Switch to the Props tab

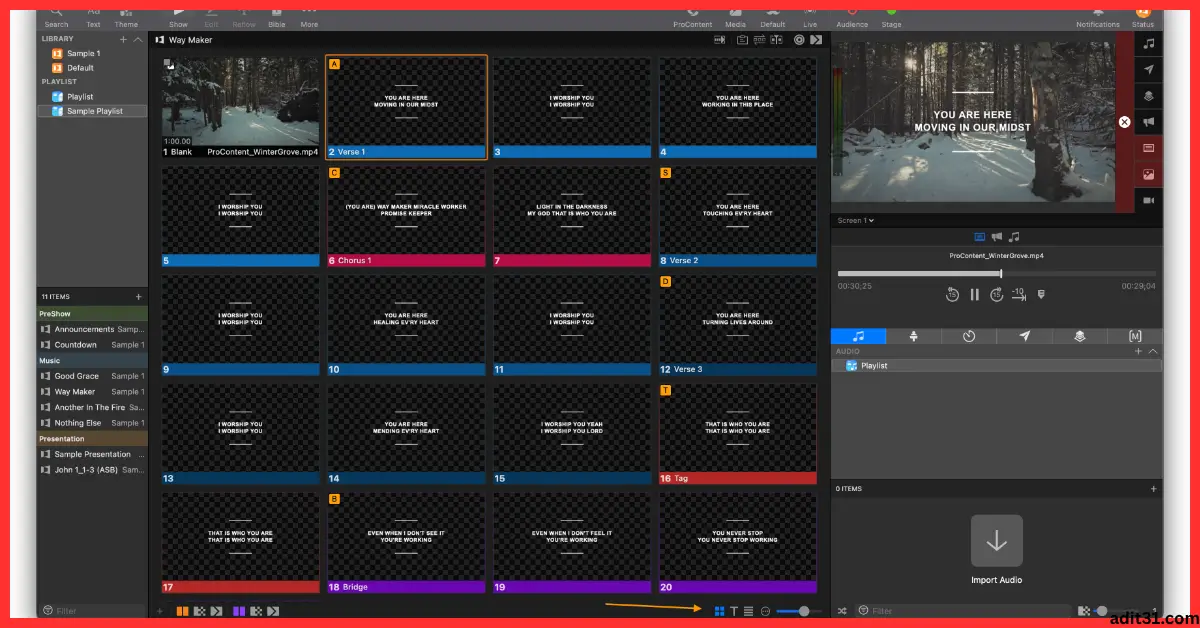(x=1080, y=336)
